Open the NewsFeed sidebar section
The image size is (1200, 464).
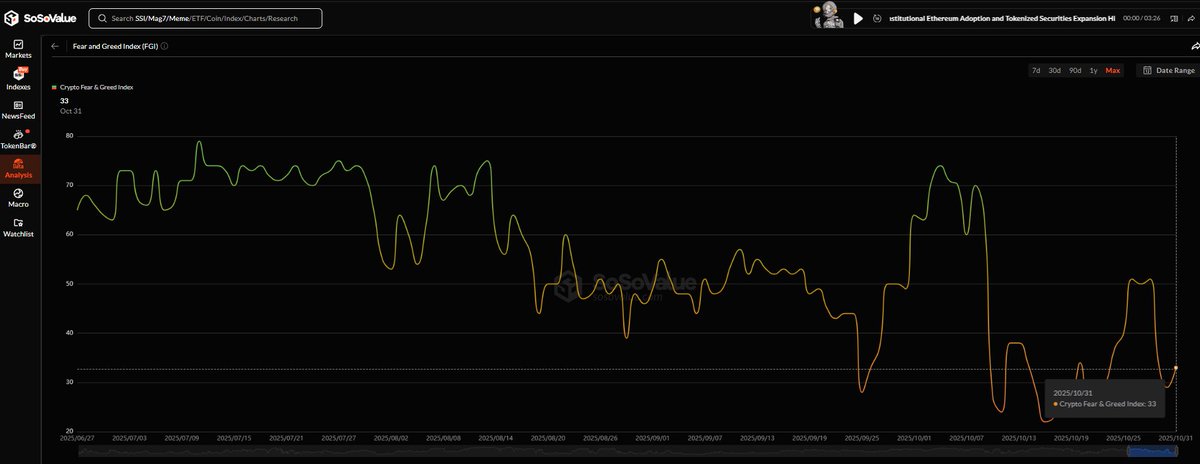pos(19,109)
